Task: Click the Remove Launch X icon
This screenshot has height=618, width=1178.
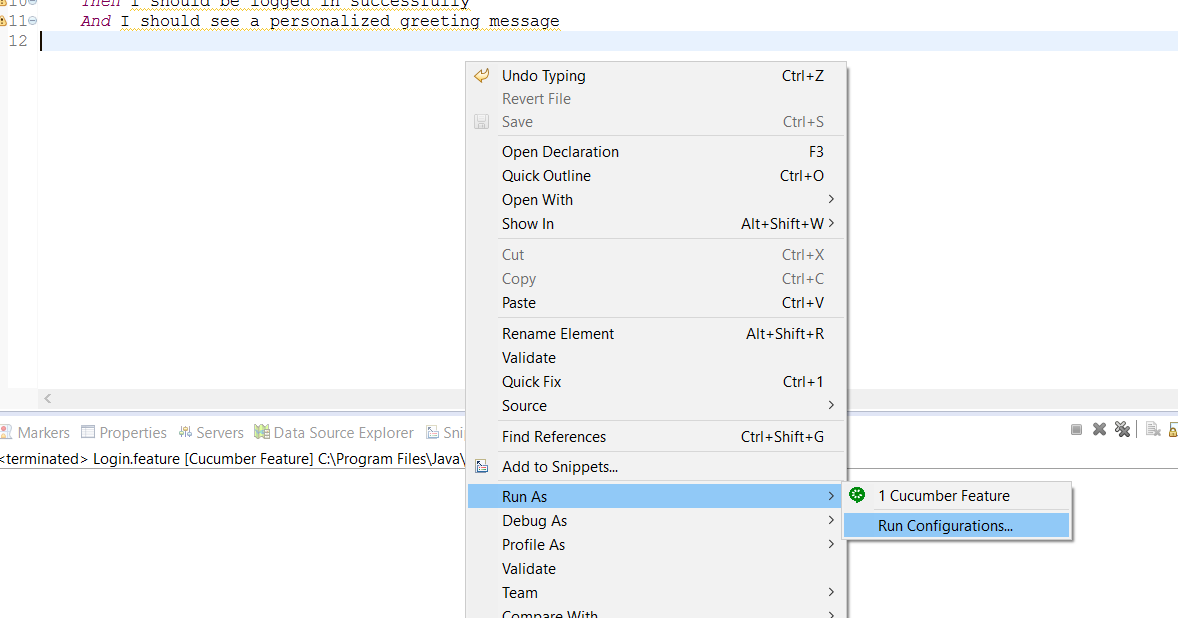Action: [1099, 429]
